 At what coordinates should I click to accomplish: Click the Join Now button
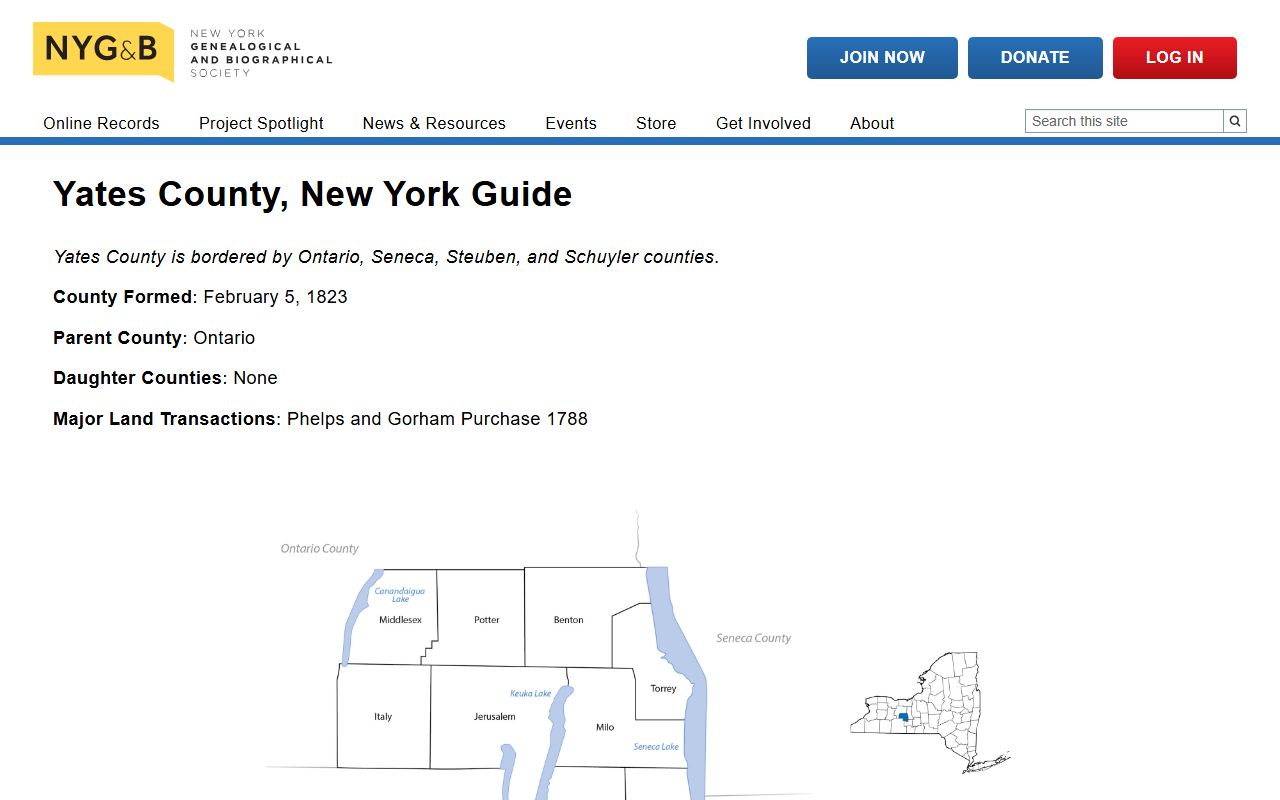tap(882, 58)
